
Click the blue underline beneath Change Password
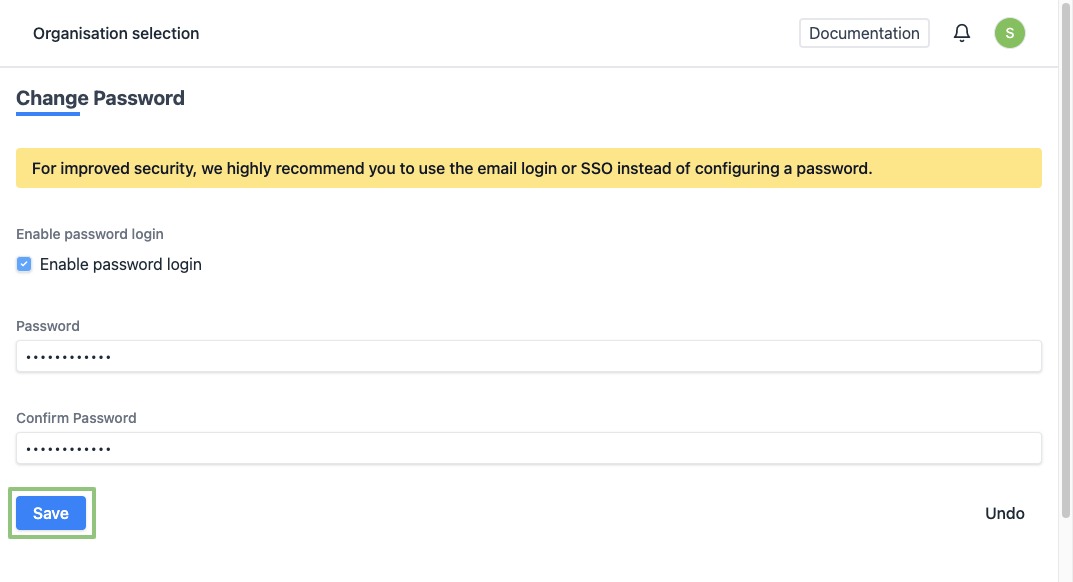[48, 114]
